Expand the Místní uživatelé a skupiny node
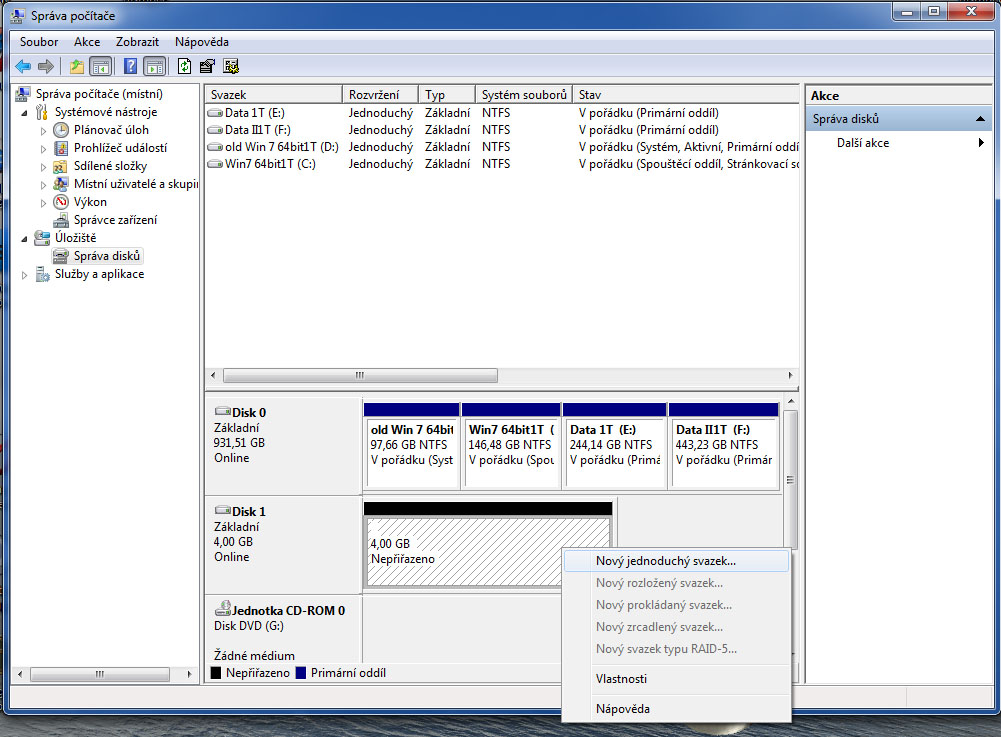The height and width of the screenshot is (737, 1001). 43,185
